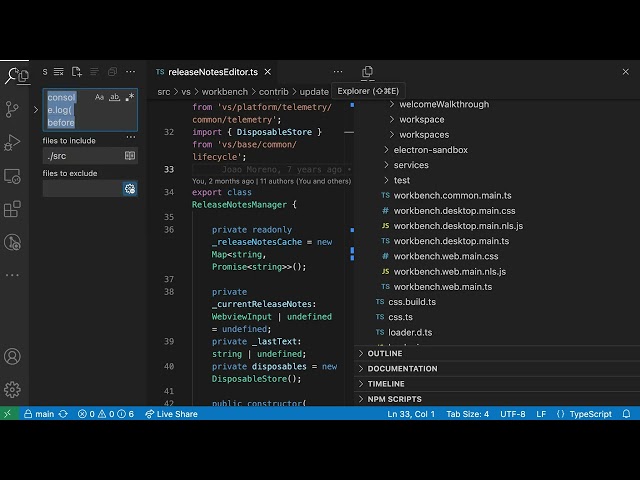Open the Accounts menu

coord(12,356)
